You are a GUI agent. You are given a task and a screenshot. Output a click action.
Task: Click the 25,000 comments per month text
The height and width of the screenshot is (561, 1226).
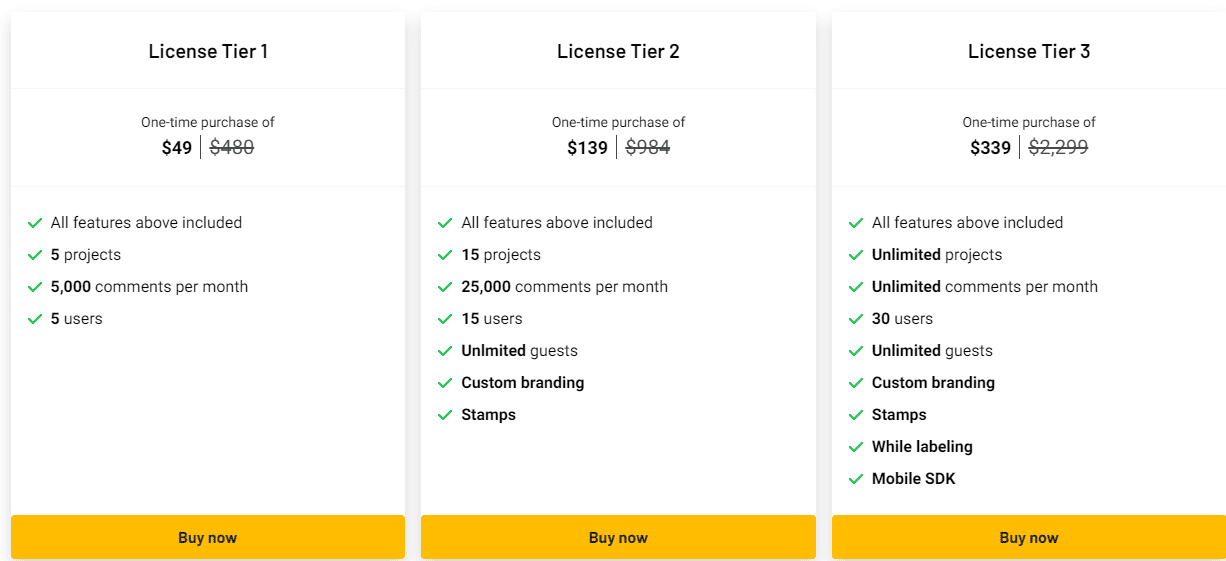[x=564, y=287]
